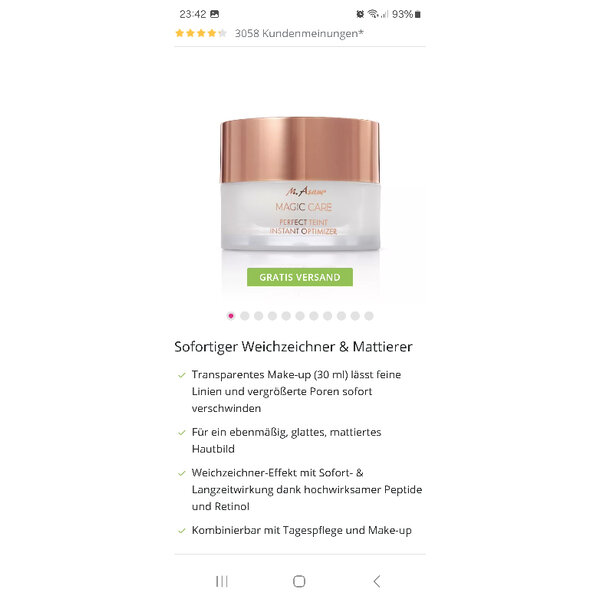This screenshot has width=600, height=600.
Task: Select the last image carousel dot
Action: [369, 316]
